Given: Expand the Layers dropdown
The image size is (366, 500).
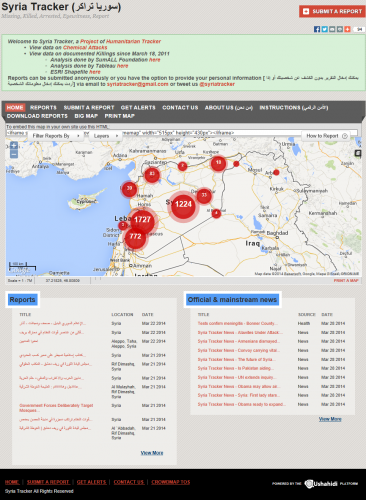Looking at the screenshot, I should [105, 136].
